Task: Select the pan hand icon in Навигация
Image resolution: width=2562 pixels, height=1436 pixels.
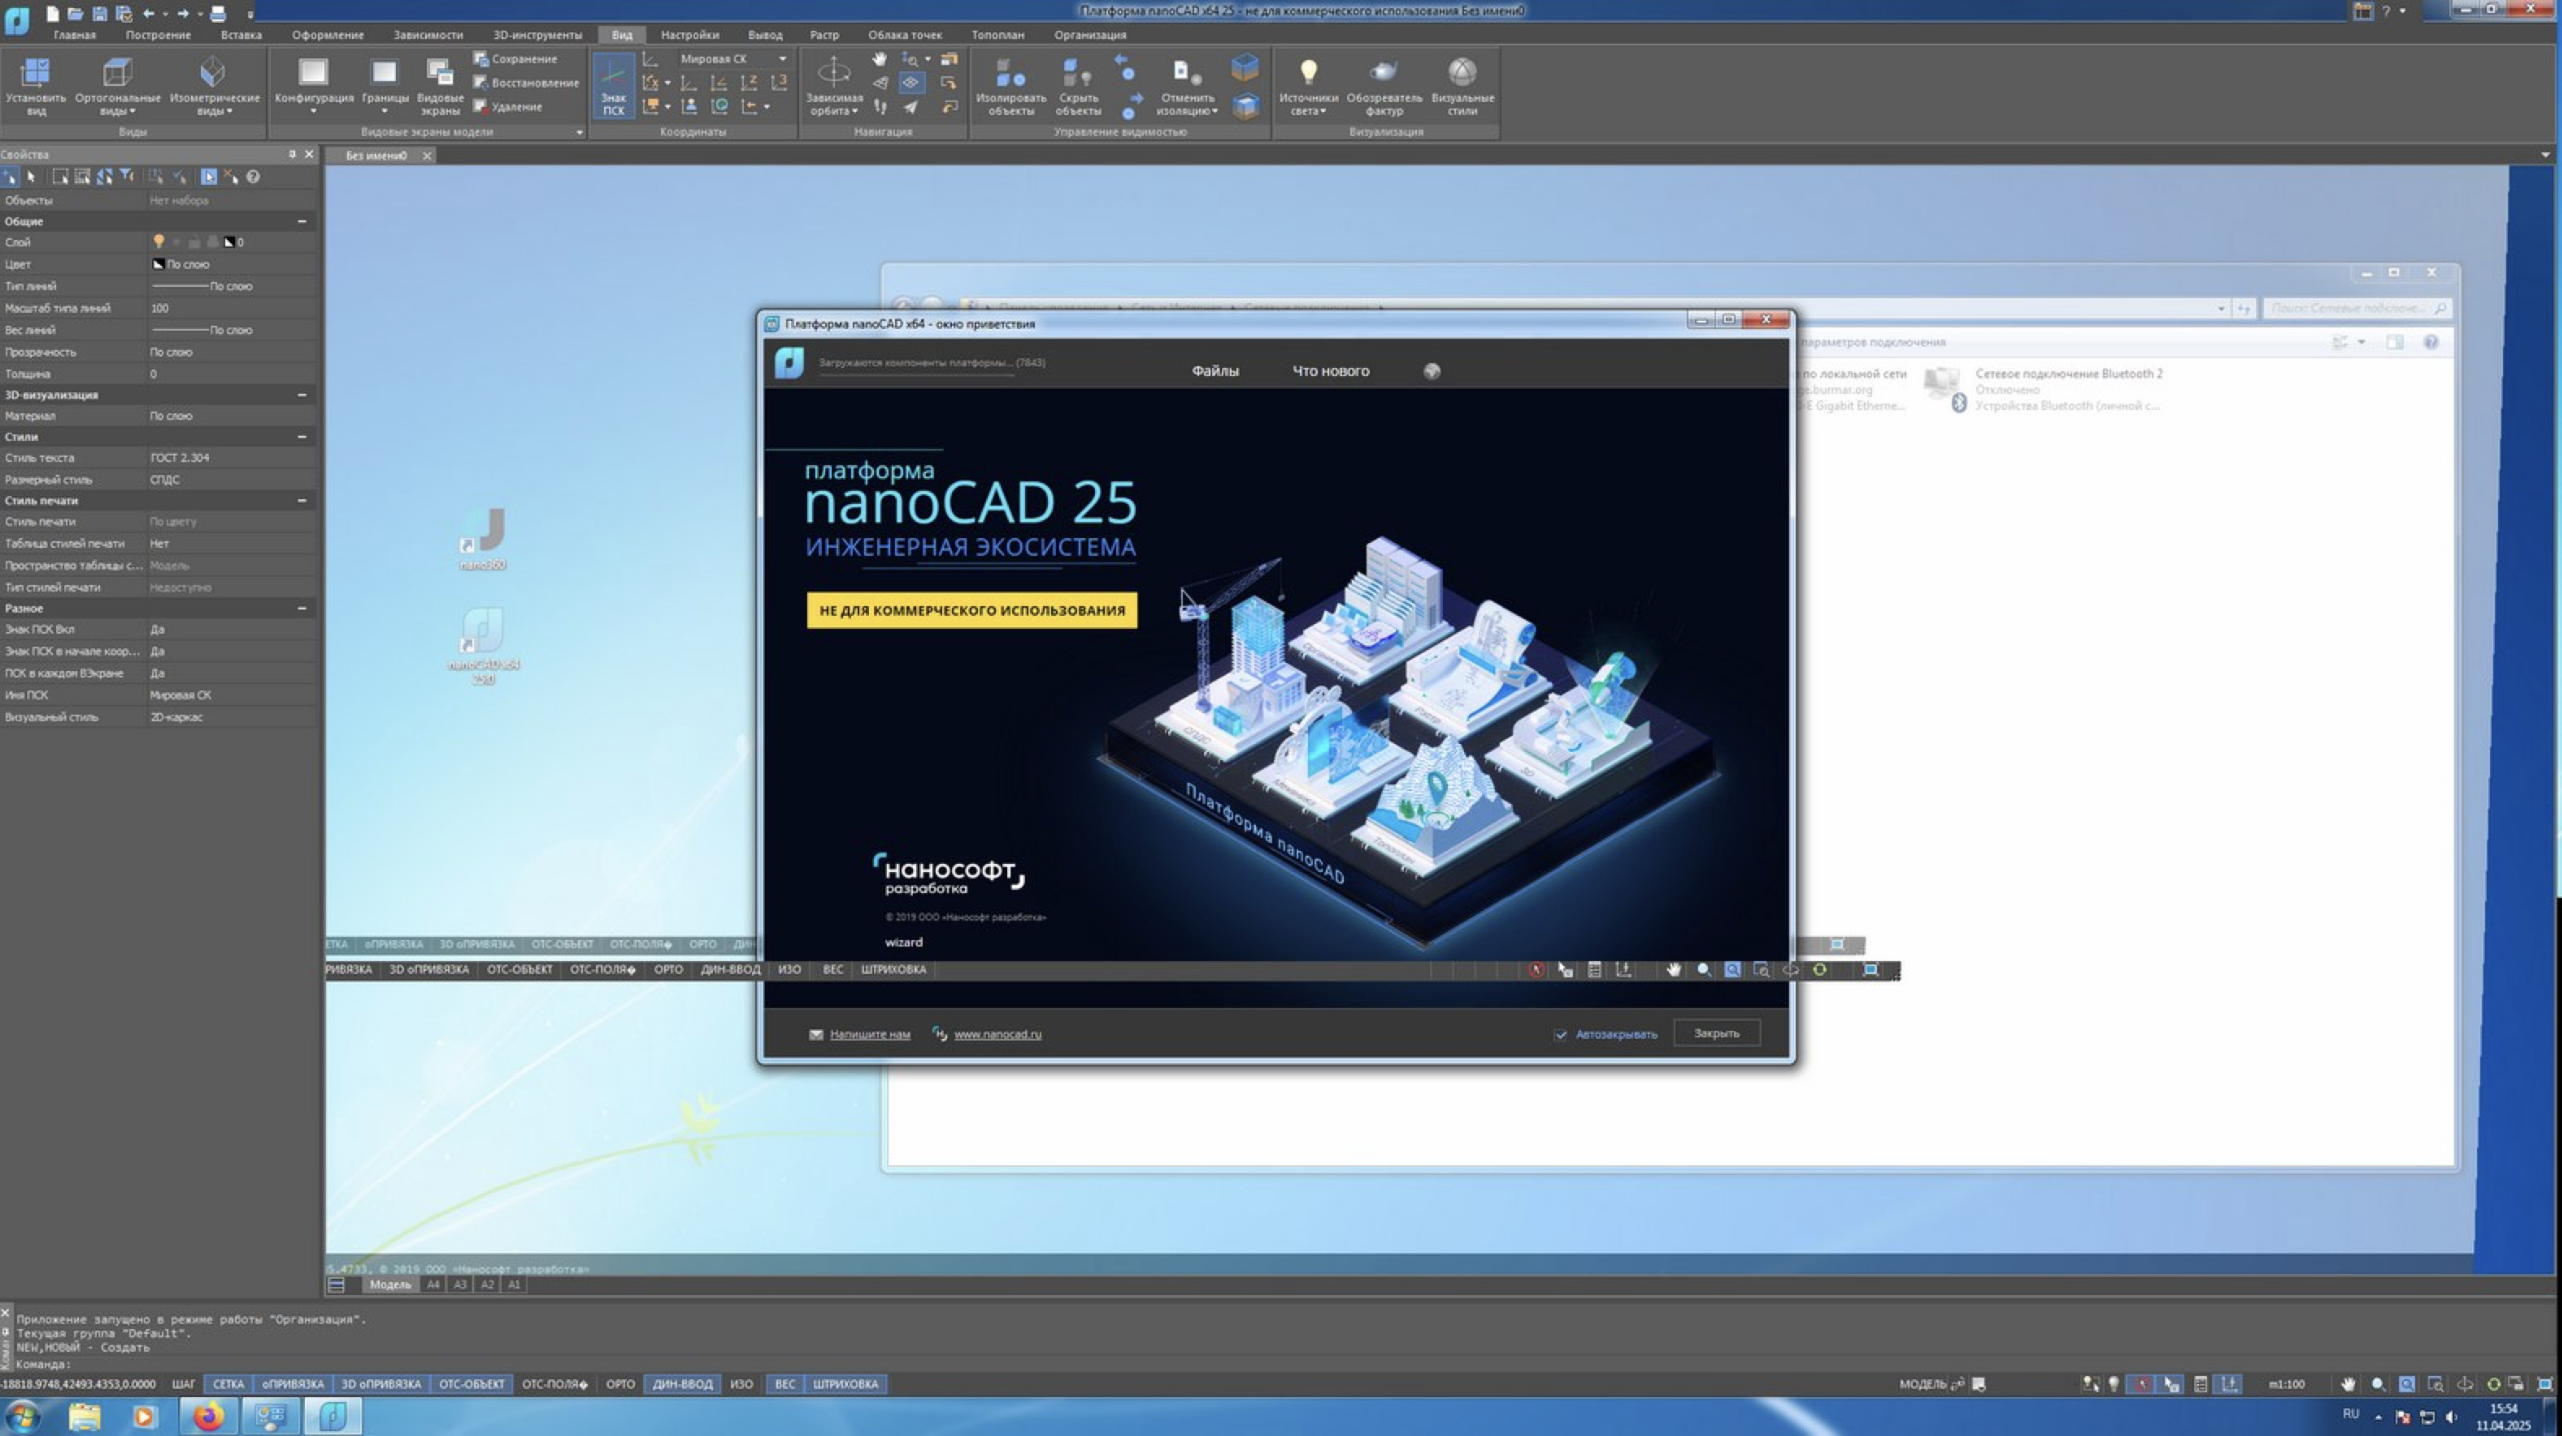Action: click(879, 59)
